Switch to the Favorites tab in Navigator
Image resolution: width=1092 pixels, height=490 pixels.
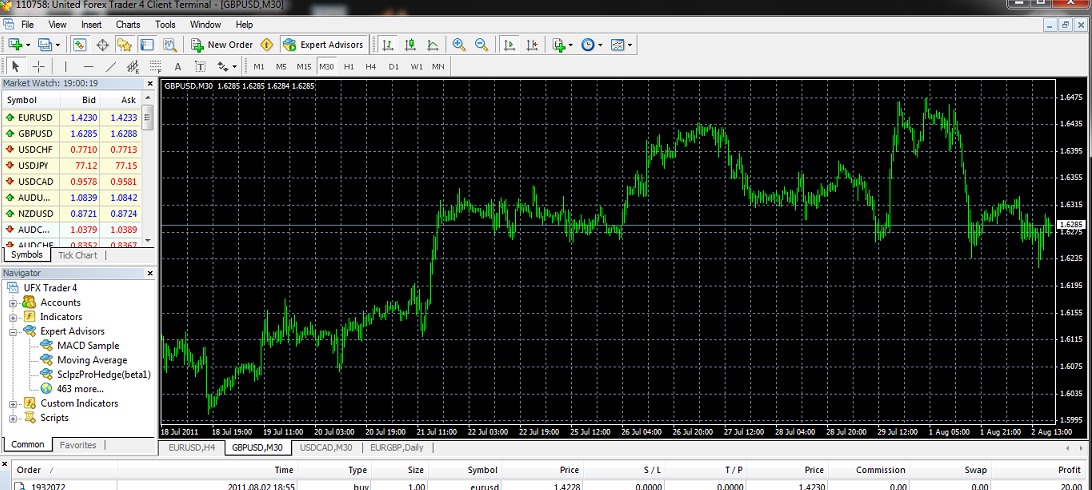(78, 445)
